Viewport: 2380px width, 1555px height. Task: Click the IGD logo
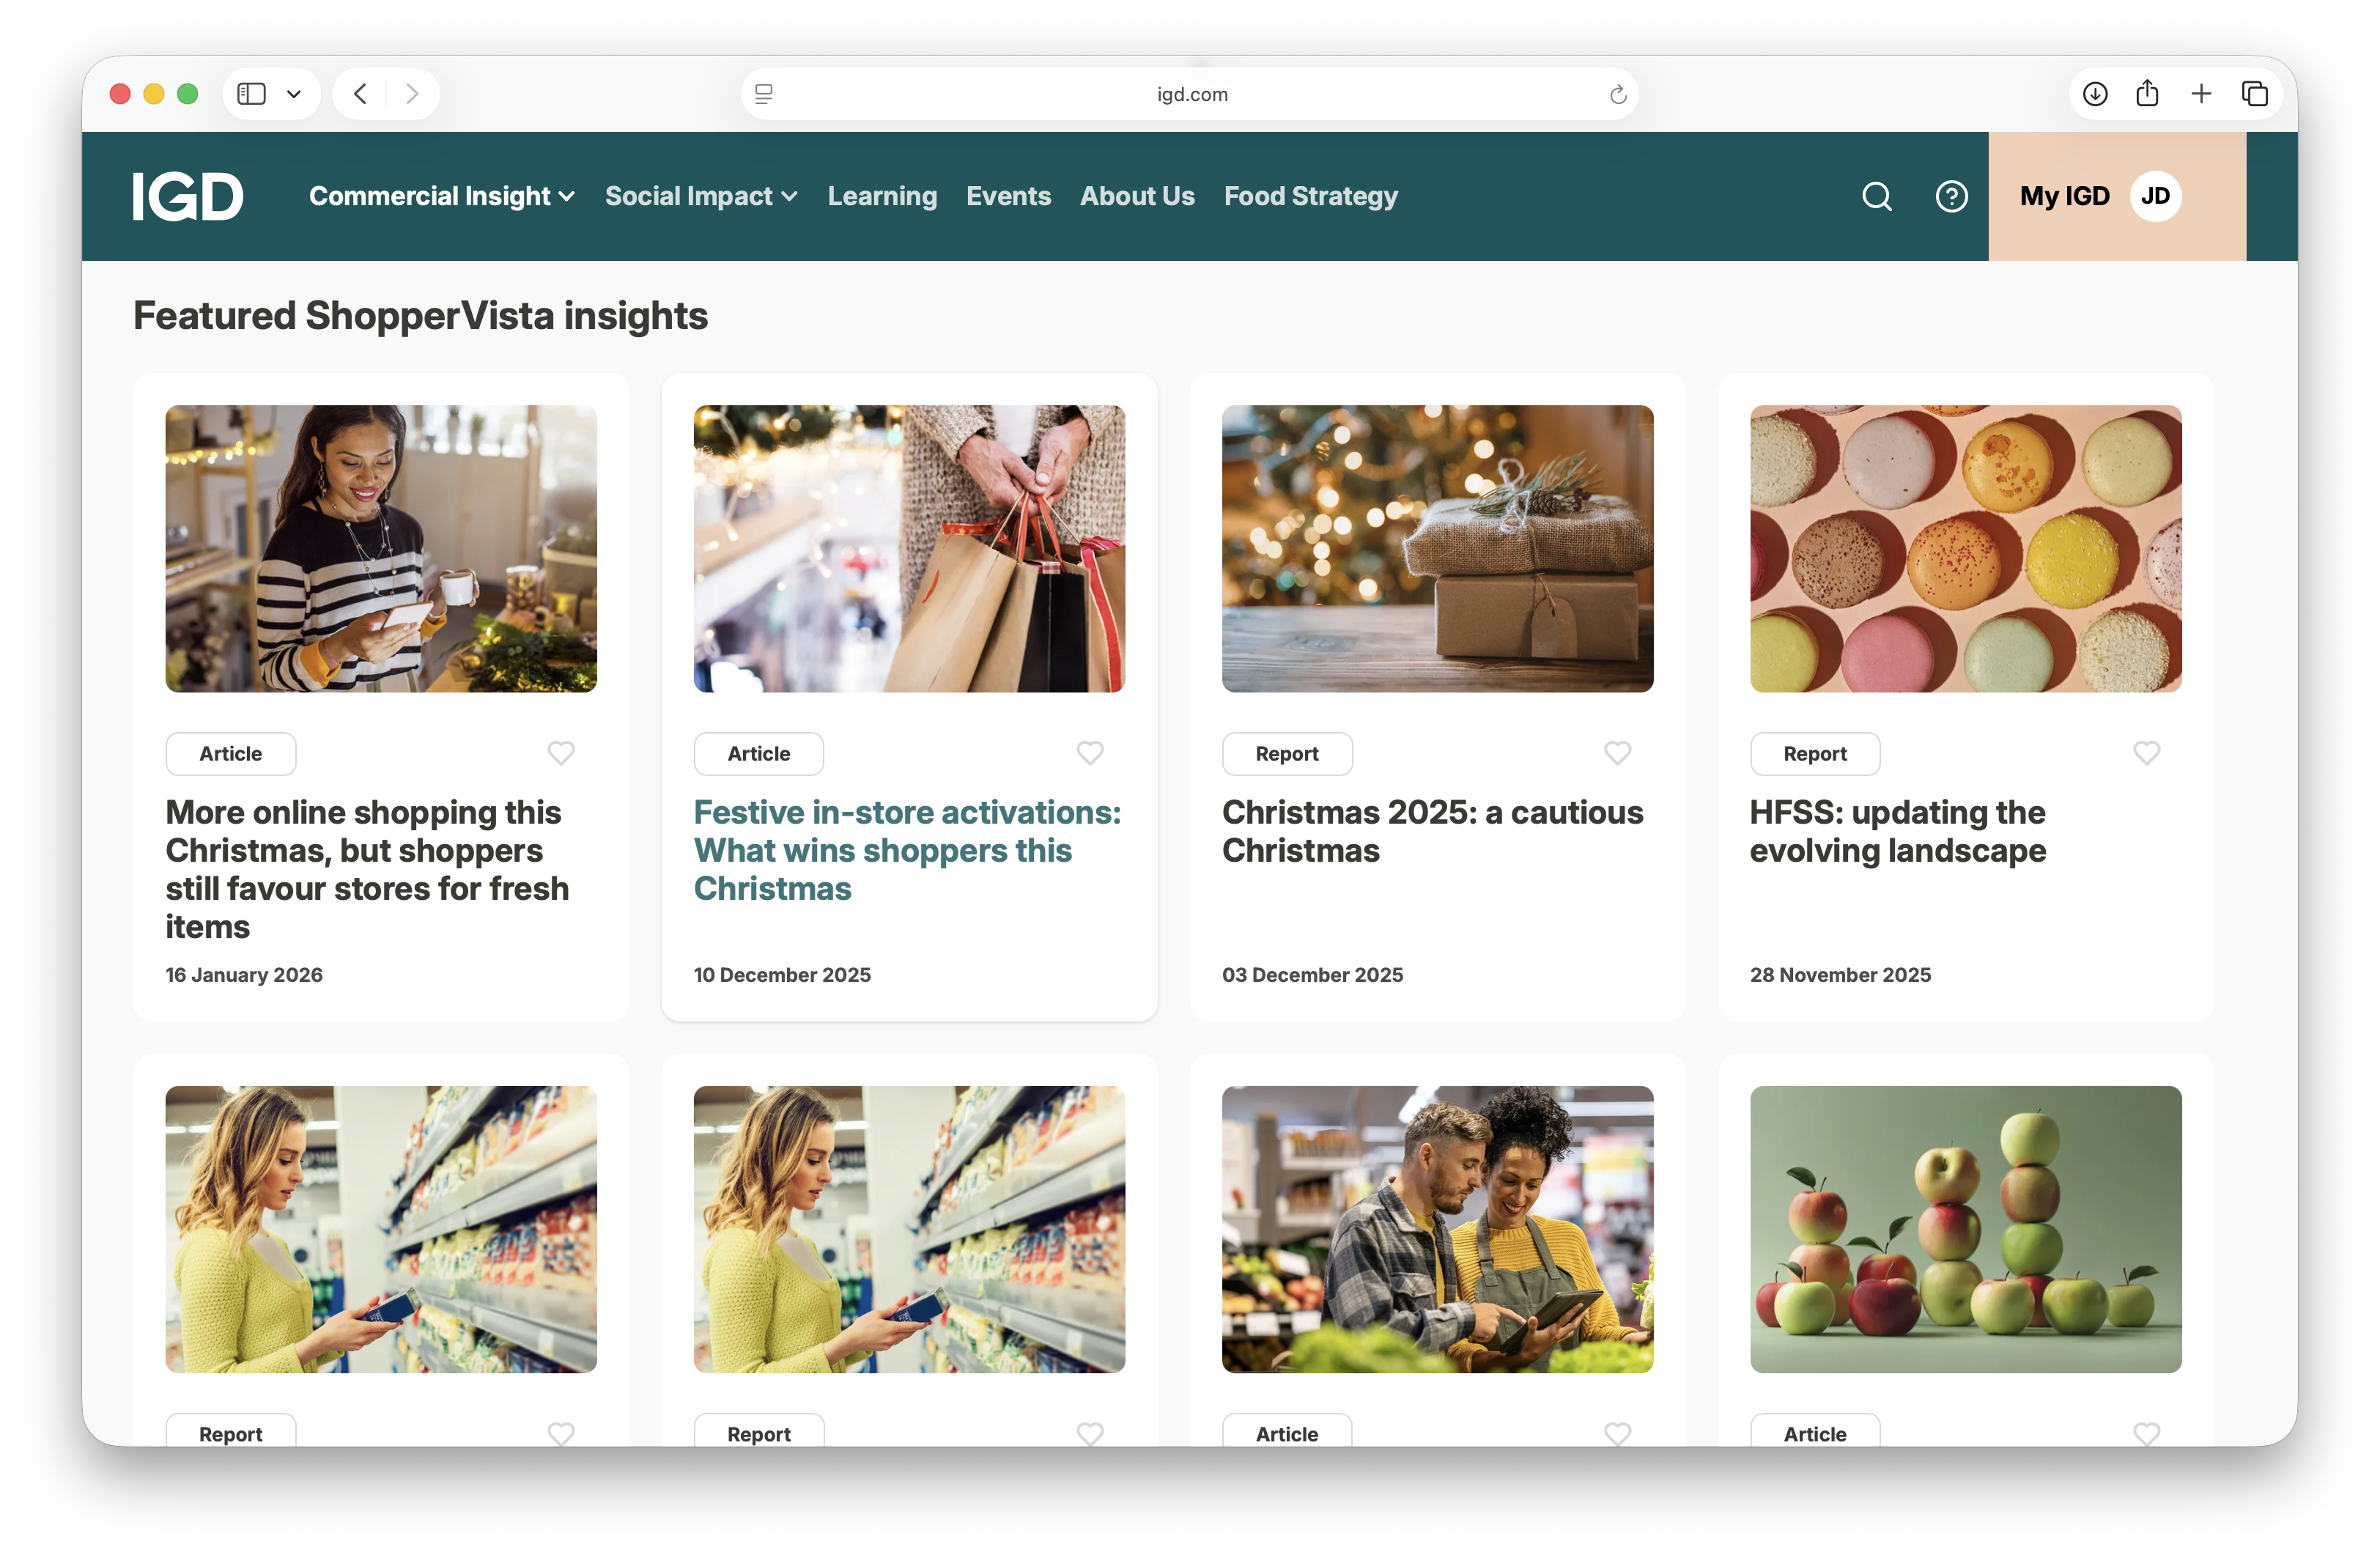188,196
